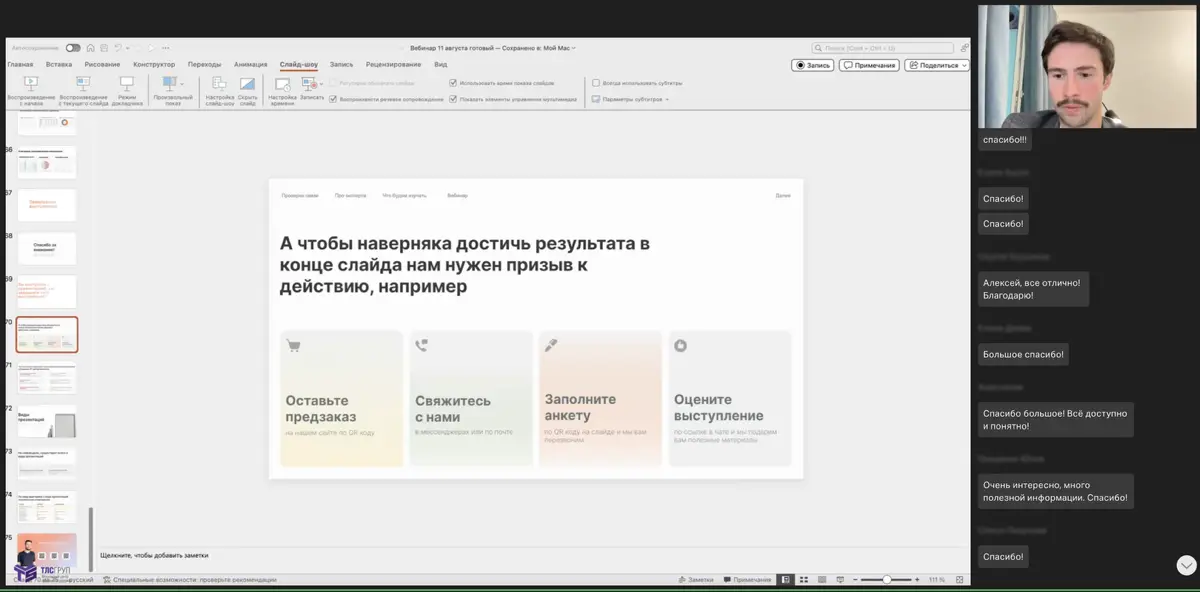Select slide 68 thumbnail in panel
The height and width of the screenshot is (592, 1200).
click(47, 248)
